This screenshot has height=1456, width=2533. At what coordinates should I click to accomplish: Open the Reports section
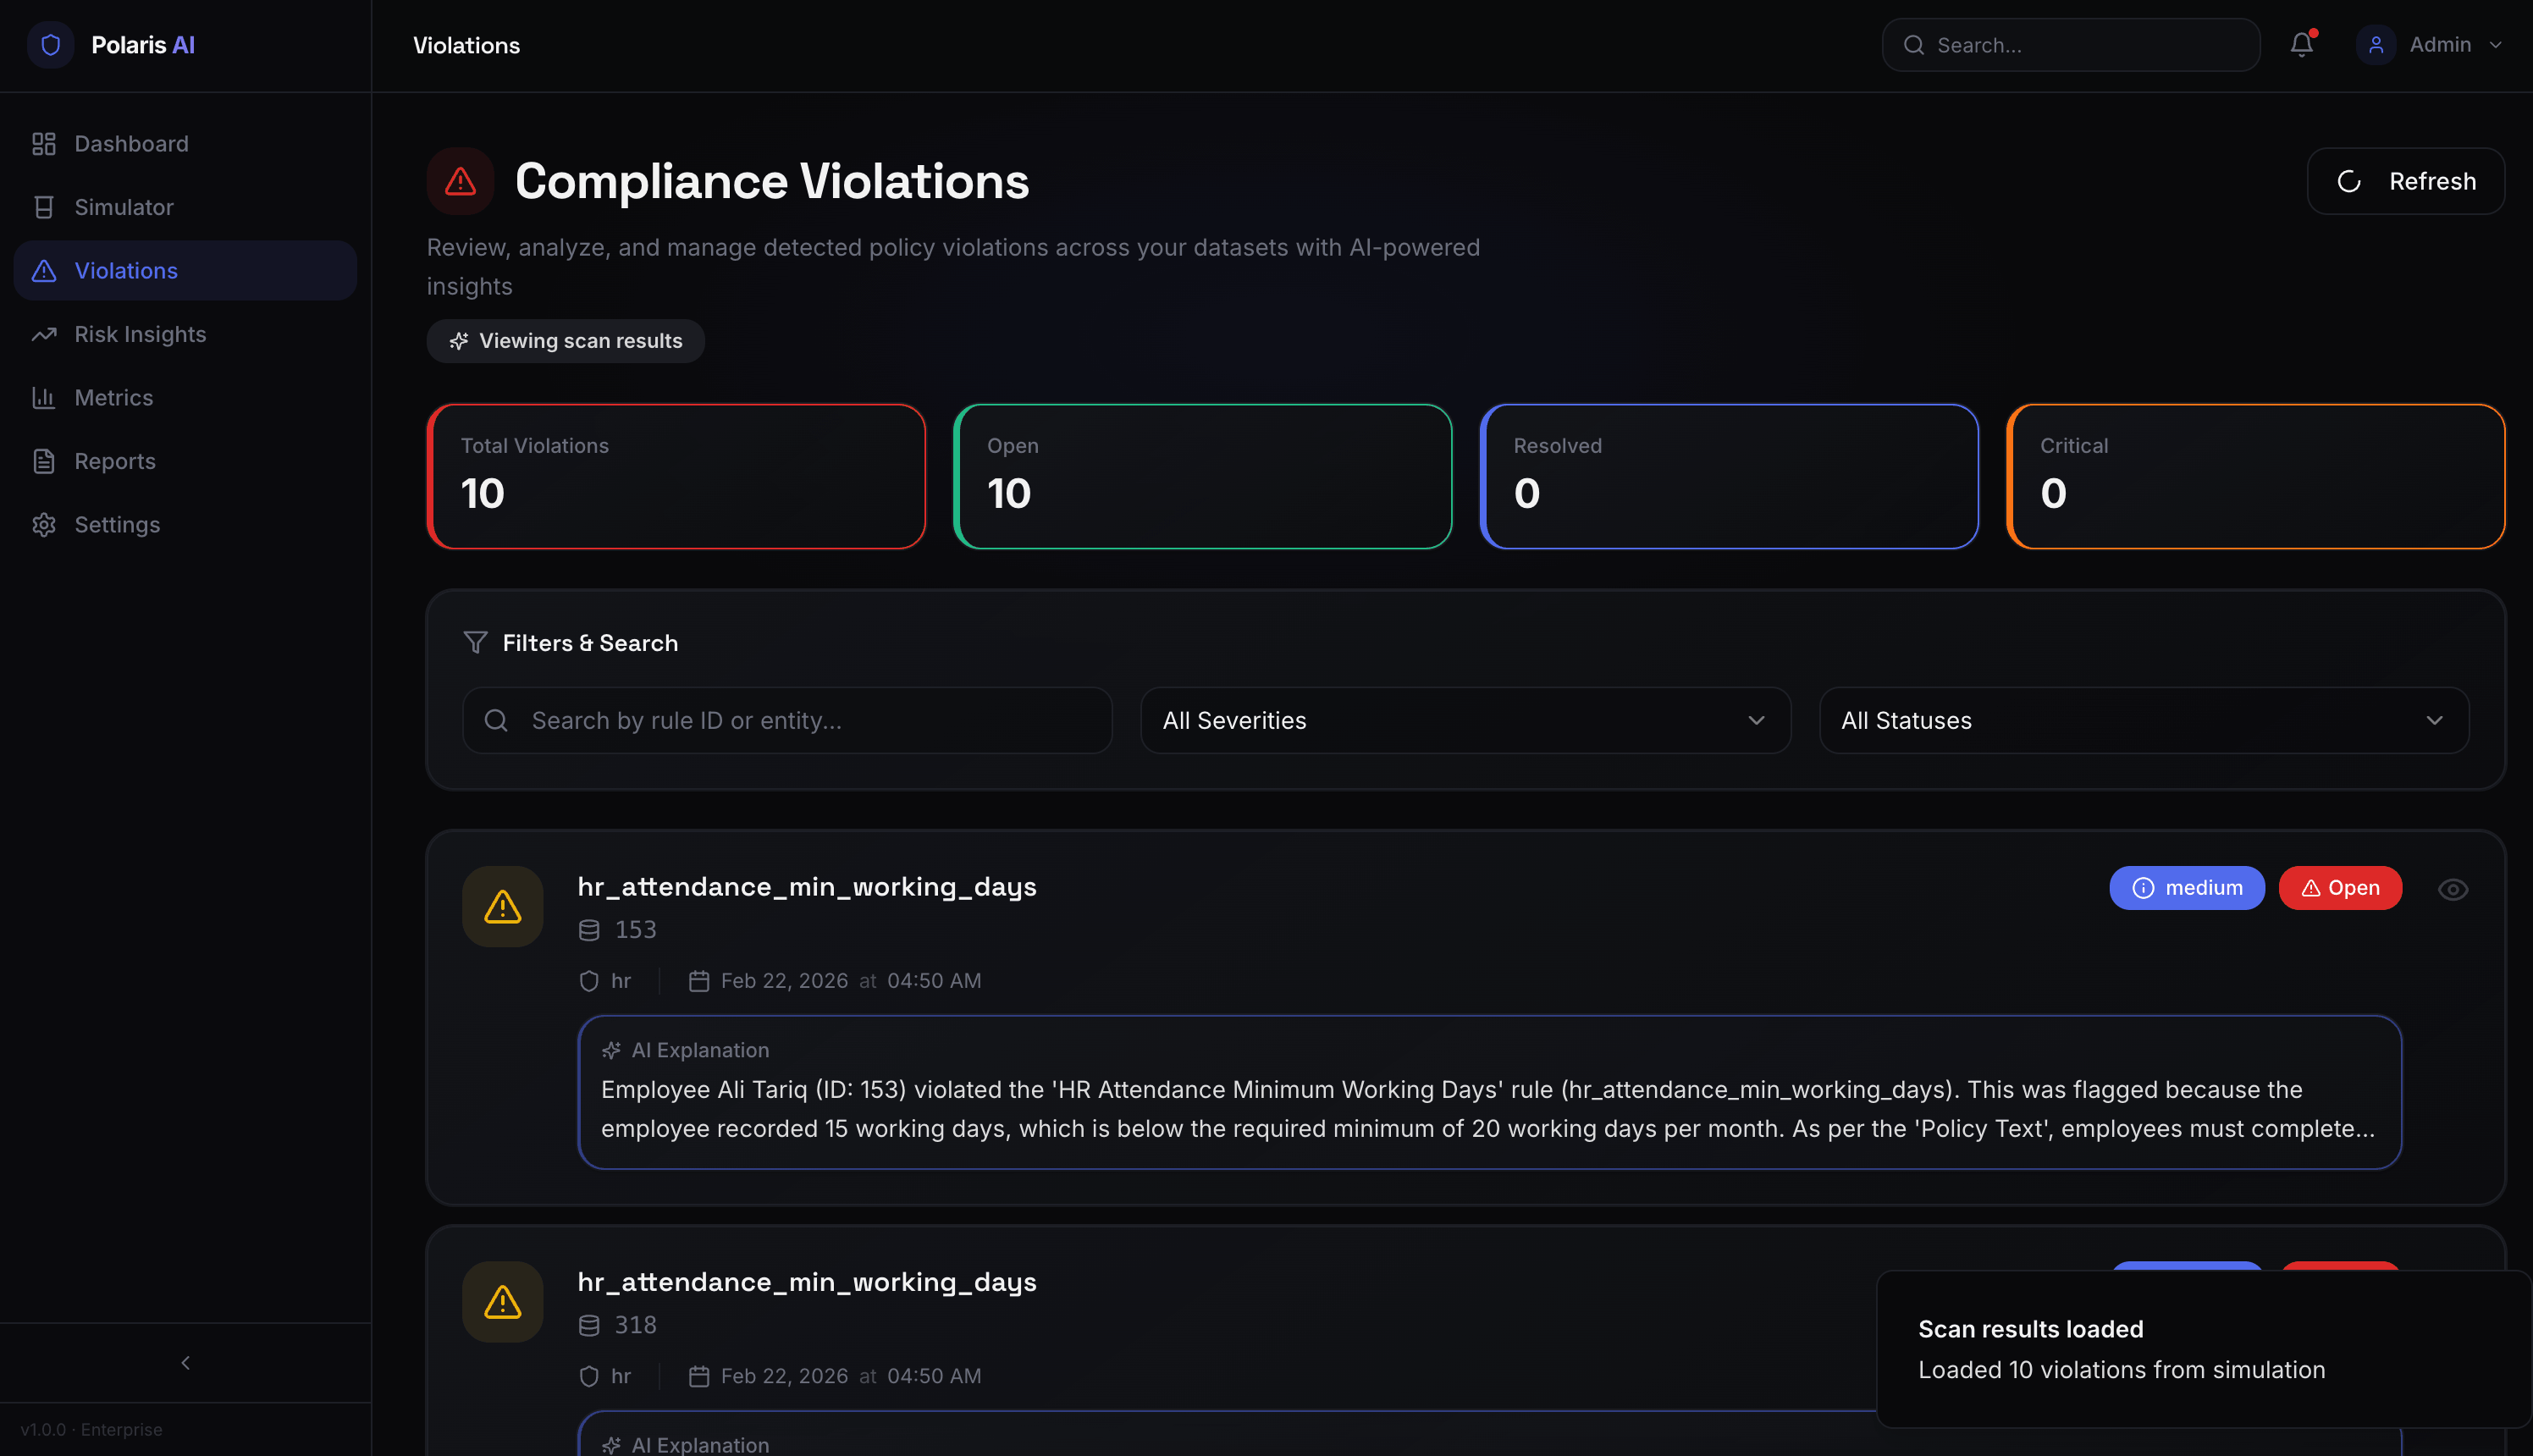(x=185, y=461)
